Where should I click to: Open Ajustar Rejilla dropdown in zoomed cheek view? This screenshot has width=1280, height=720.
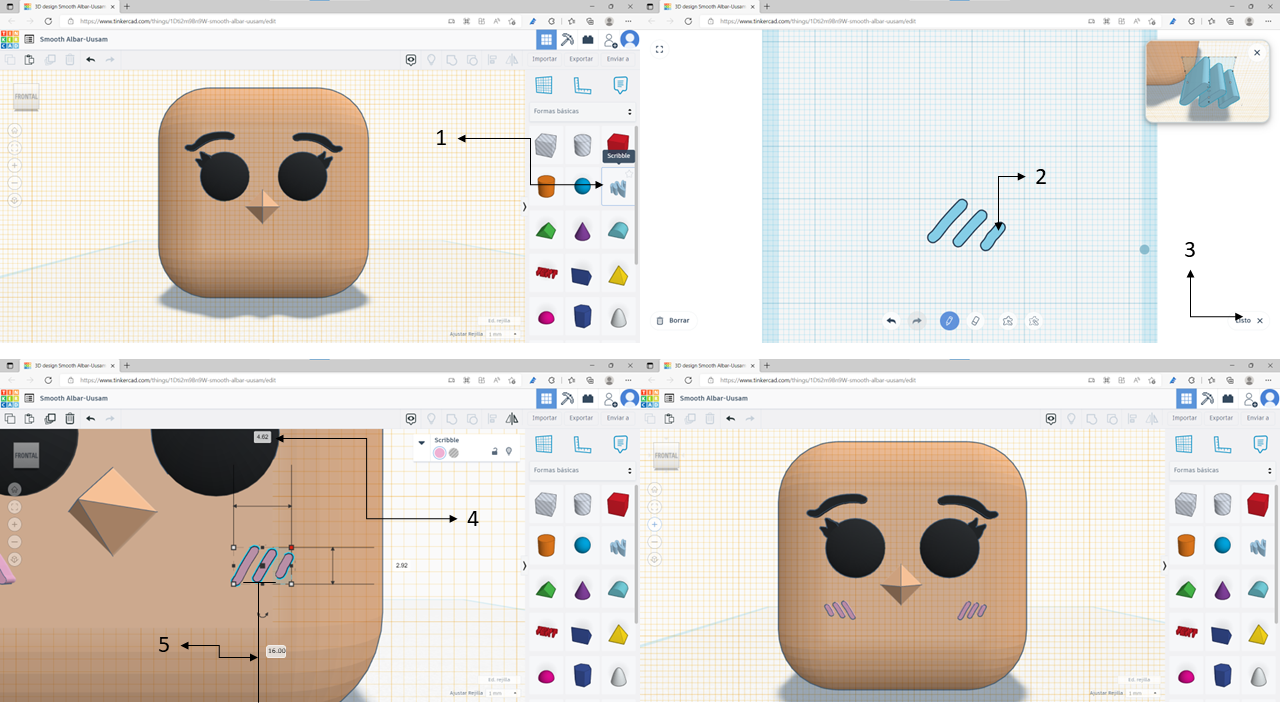tap(501, 692)
